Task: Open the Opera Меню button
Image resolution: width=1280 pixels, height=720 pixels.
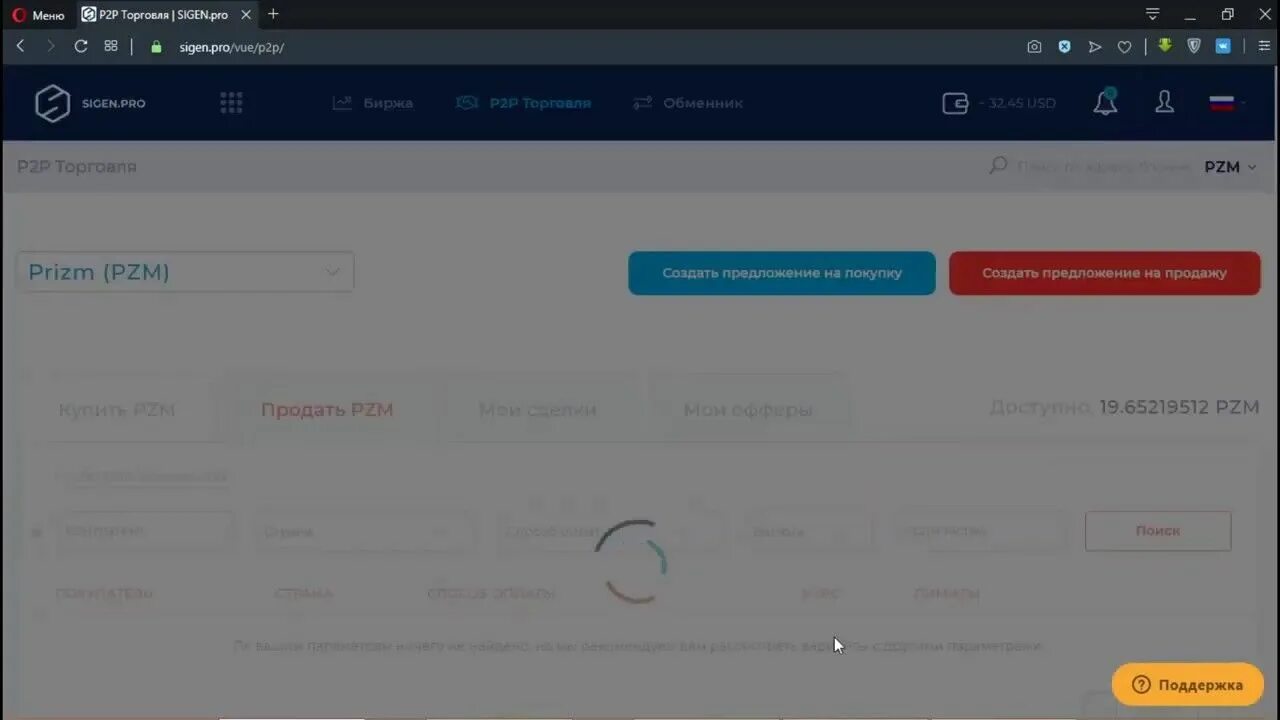Action: [38, 15]
